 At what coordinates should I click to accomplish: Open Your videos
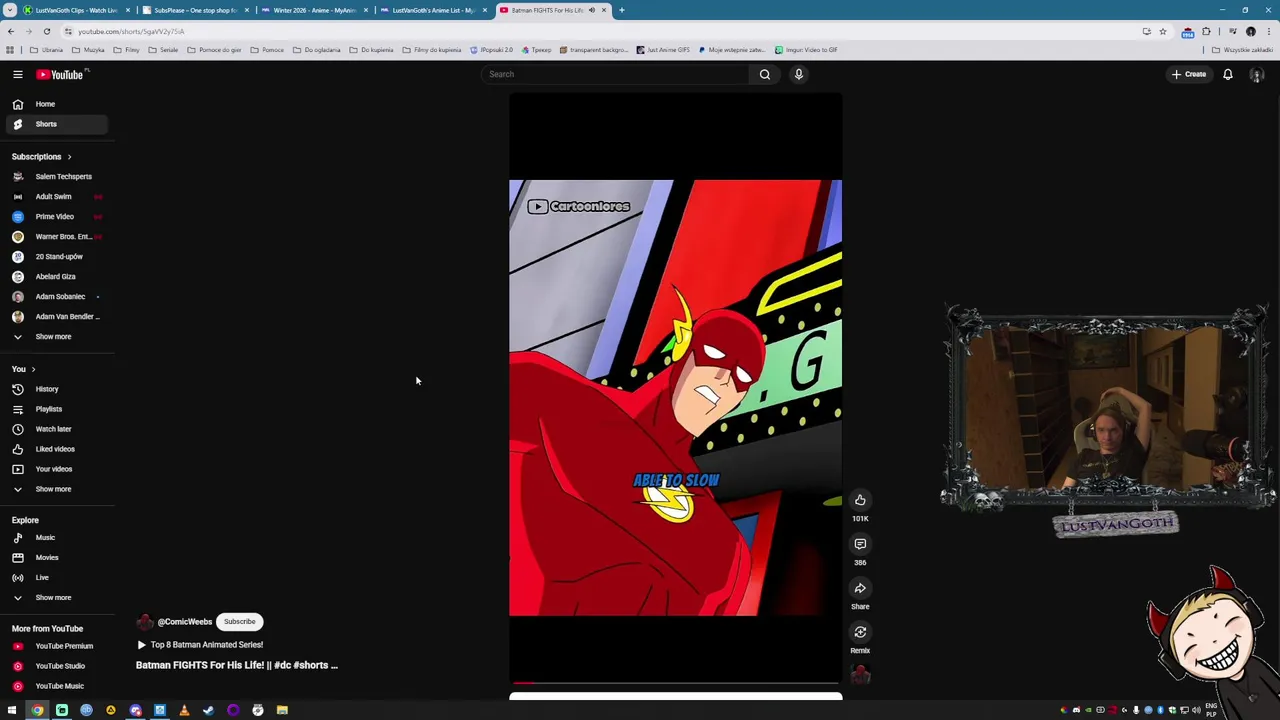56,469
